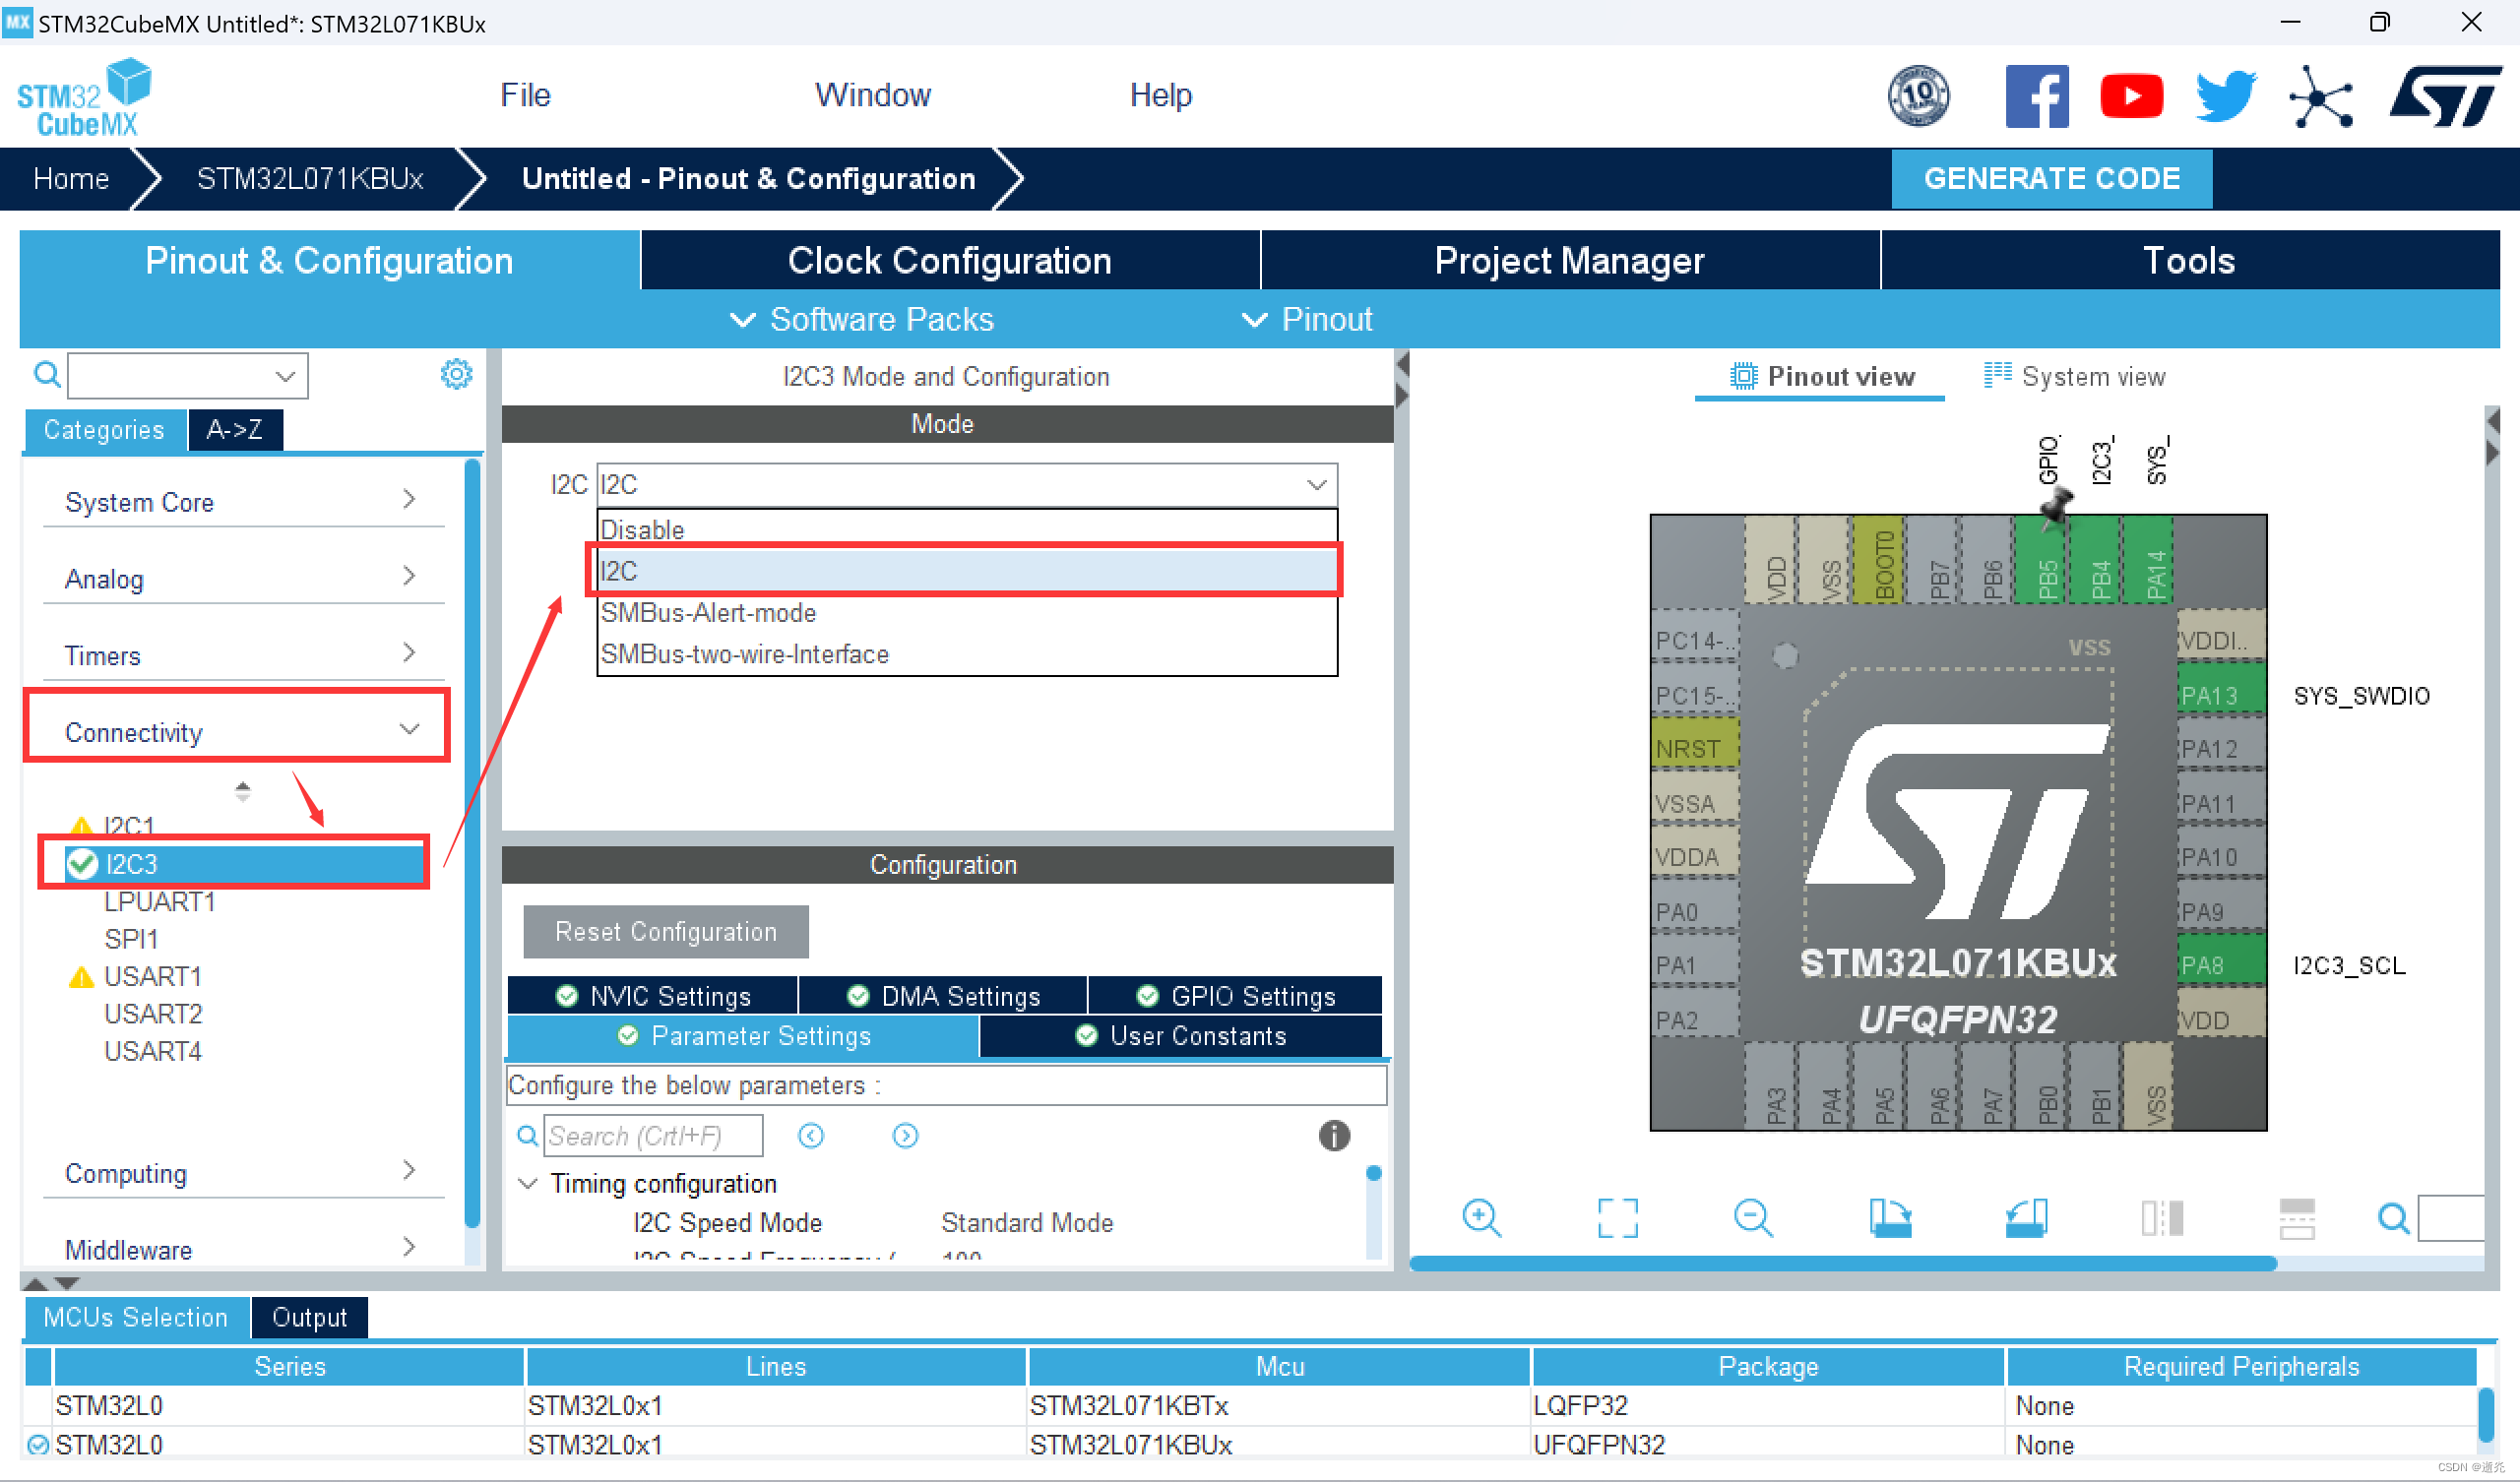Expand the Timers category
This screenshot has height=1482, width=2520.
pos(243,655)
